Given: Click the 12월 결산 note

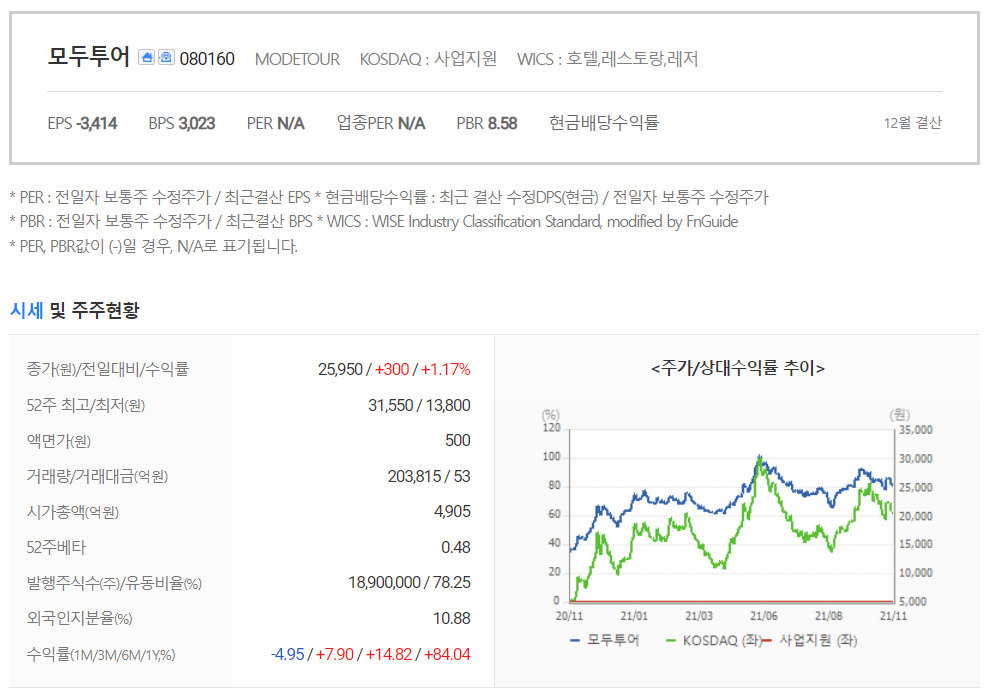Looking at the screenshot, I should pyautogui.click(x=912, y=123).
